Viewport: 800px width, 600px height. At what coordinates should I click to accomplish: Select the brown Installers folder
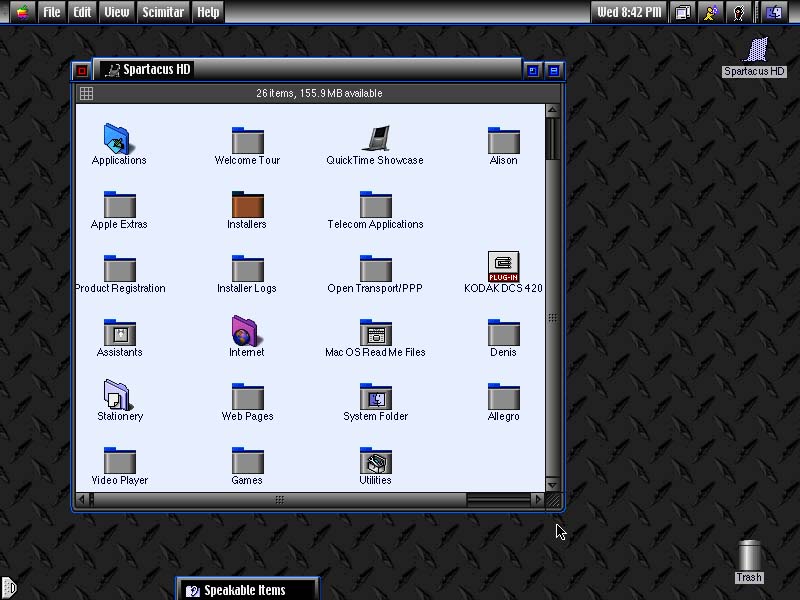click(247, 204)
